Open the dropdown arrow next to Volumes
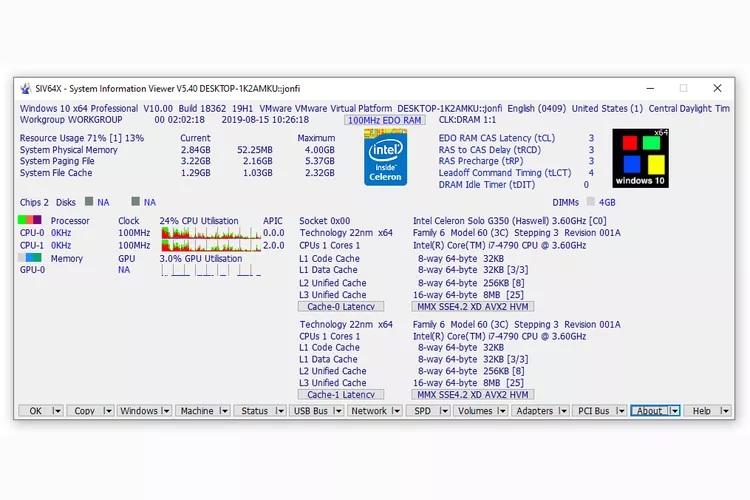The height and width of the screenshot is (500, 750). click(502, 411)
